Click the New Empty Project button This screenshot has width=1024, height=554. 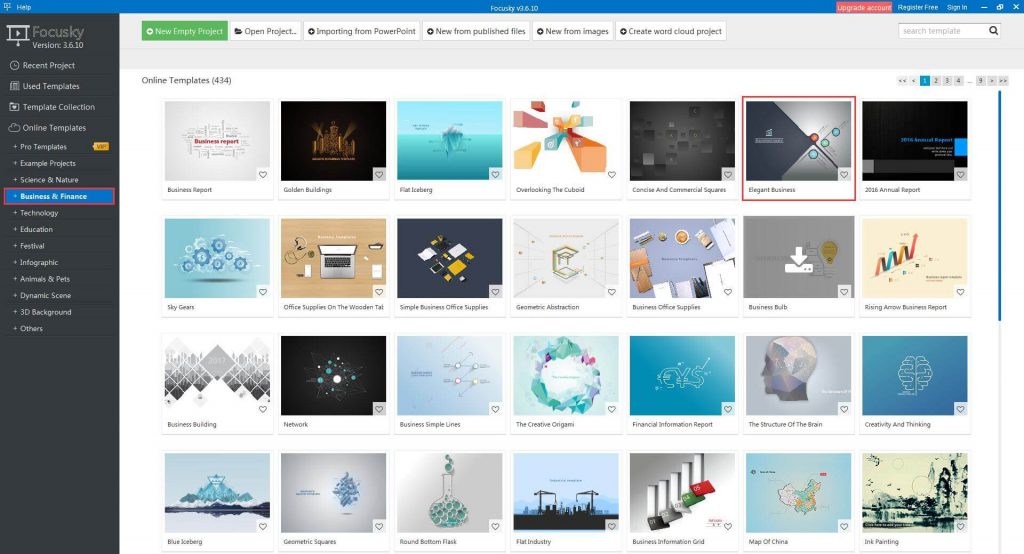click(x=184, y=31)
